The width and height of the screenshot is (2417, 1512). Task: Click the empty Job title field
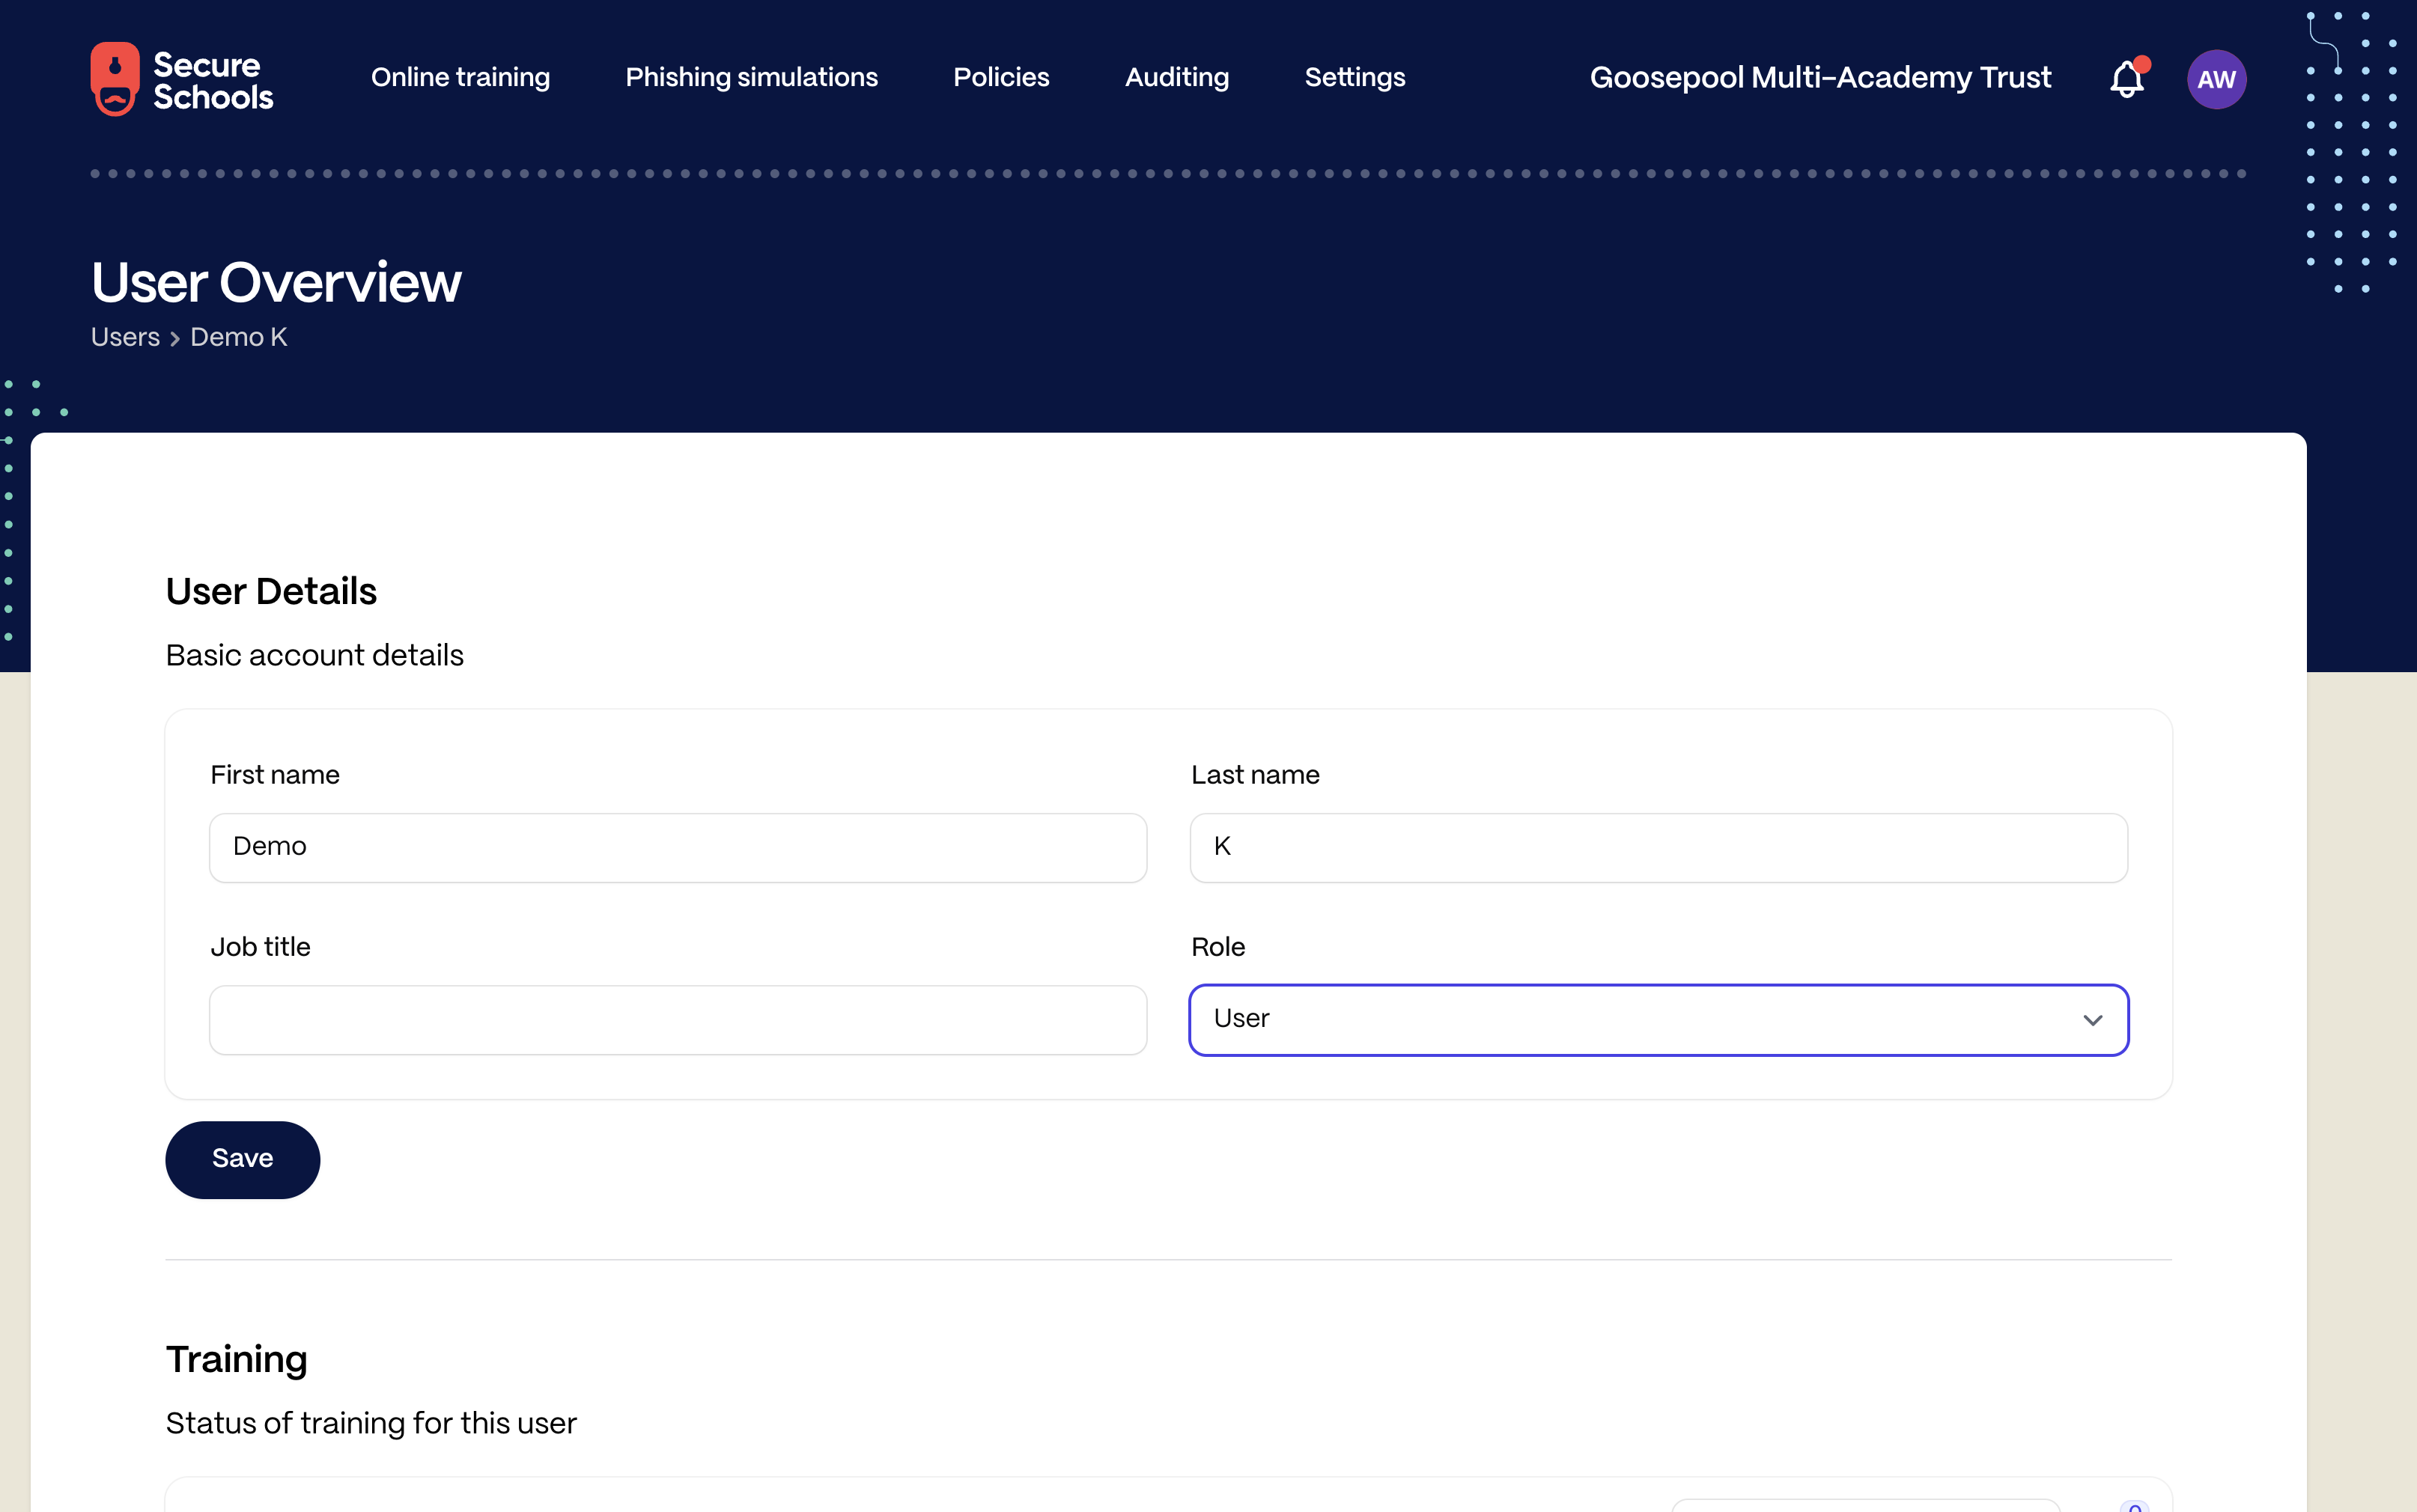678,1019
